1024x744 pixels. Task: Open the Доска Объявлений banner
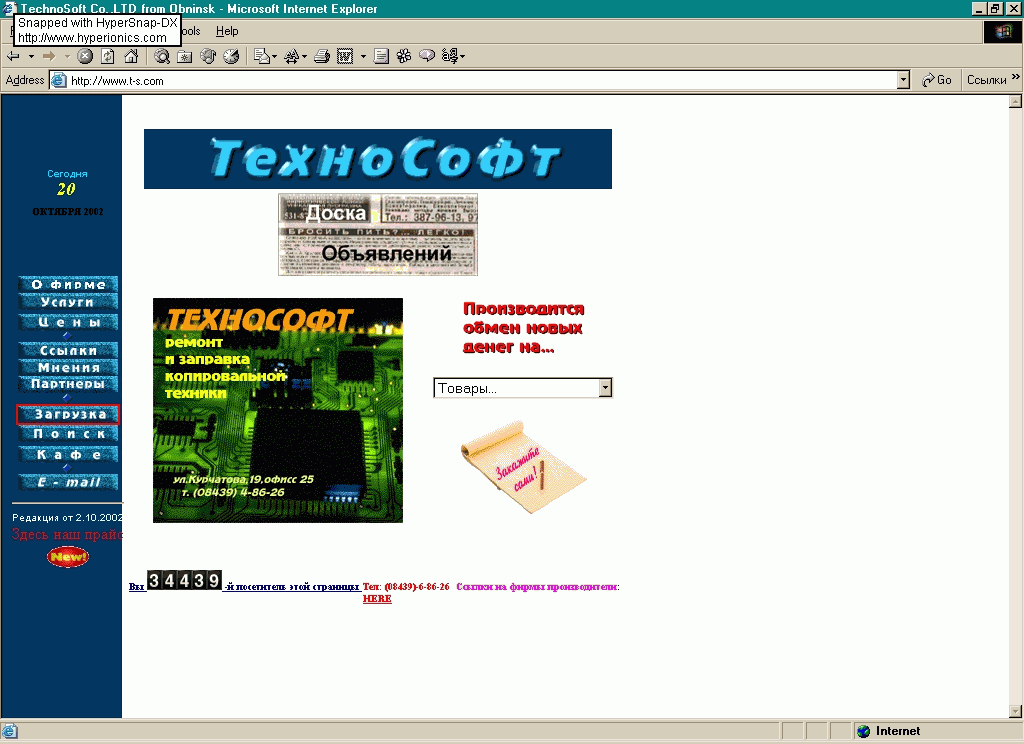tap(377, 234)
